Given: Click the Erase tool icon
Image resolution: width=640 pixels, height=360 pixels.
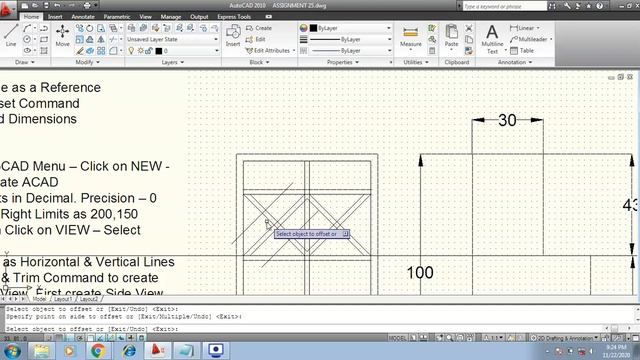Looking at the screenshot, I should tap(80, 51).
